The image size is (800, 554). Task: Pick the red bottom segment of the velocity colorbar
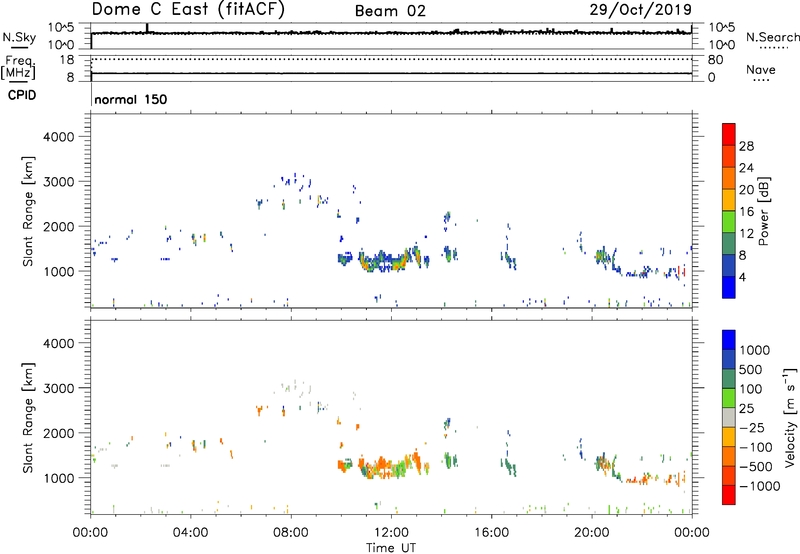pos(729,495)
